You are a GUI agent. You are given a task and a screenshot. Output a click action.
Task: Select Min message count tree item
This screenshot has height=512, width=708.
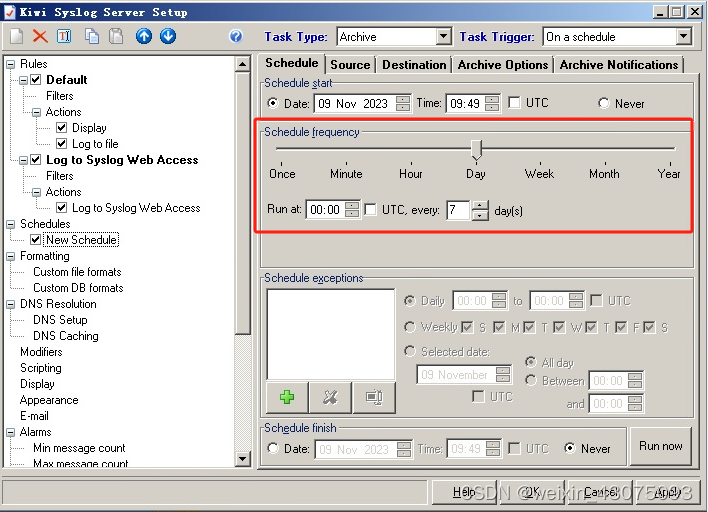[79, 448]
